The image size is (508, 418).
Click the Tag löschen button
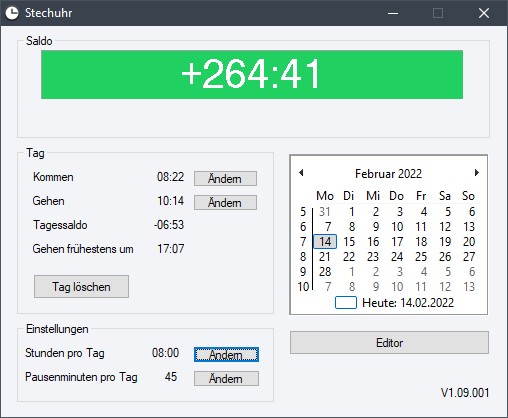pos(81,287)
